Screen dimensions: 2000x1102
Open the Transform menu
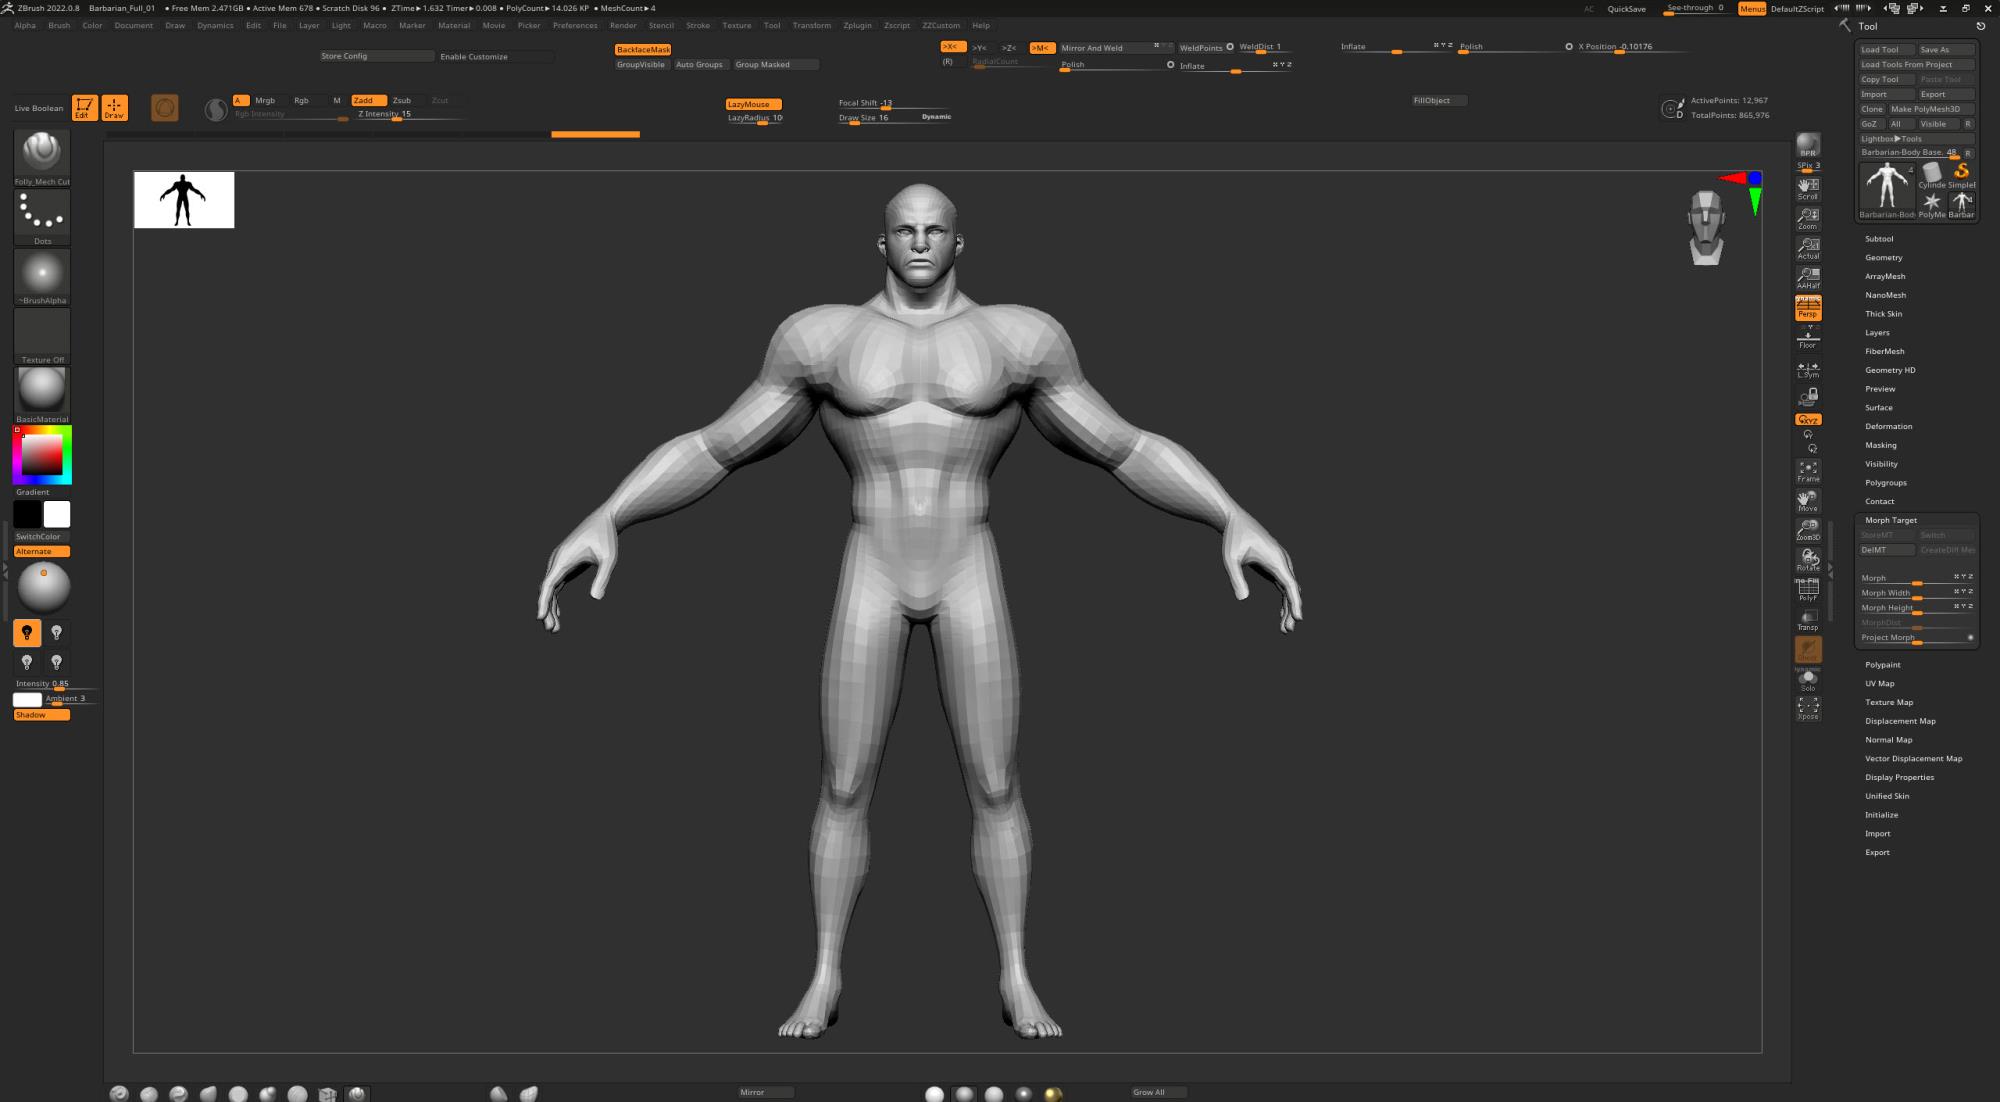tap(811, 26)
